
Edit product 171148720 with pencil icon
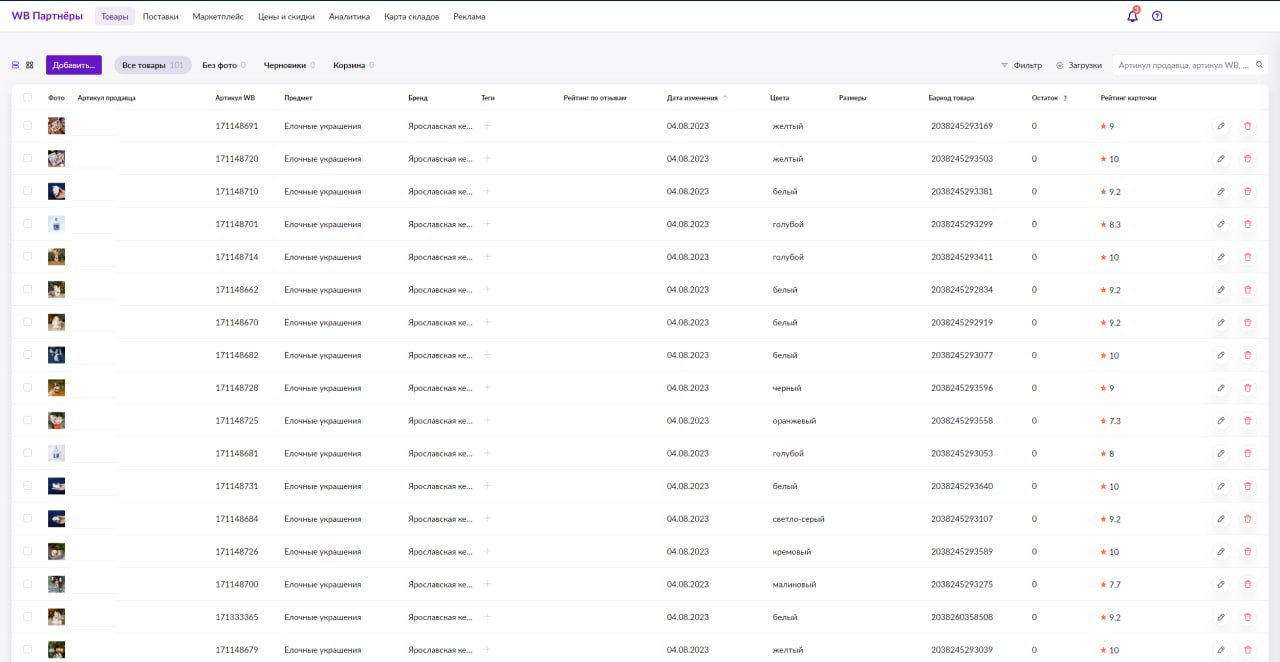coord(1220,159)
